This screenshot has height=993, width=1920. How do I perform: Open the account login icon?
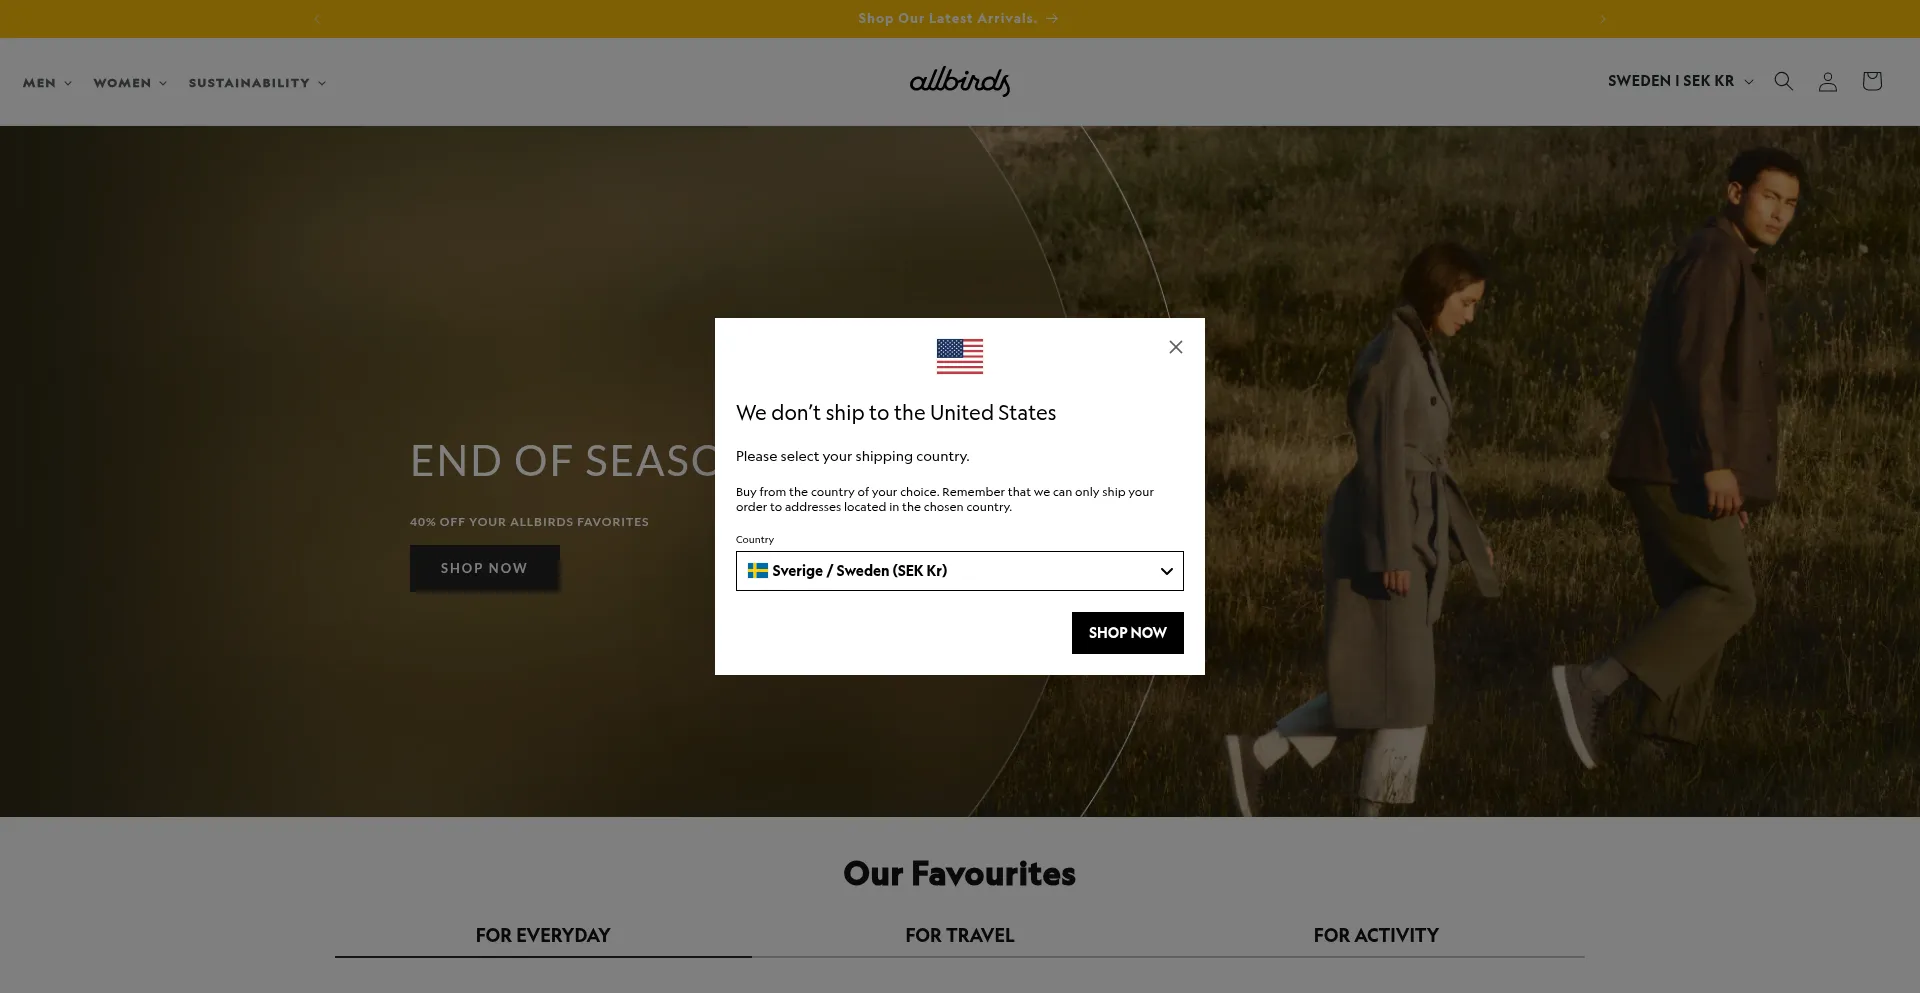pos(1827,82)
